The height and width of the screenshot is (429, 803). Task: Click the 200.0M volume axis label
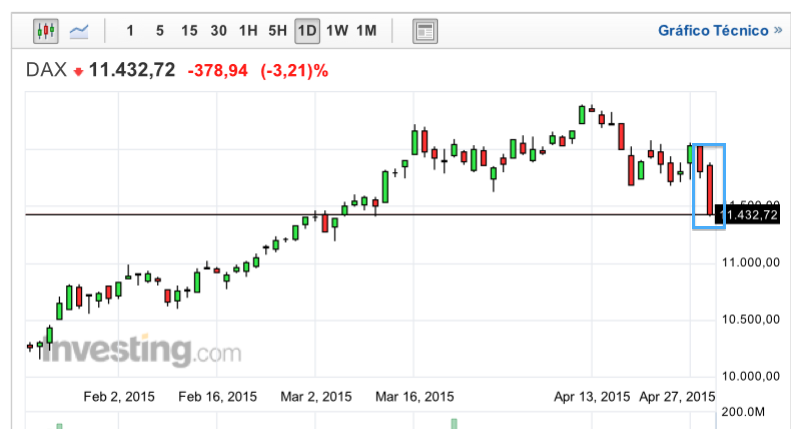(743, 412)
